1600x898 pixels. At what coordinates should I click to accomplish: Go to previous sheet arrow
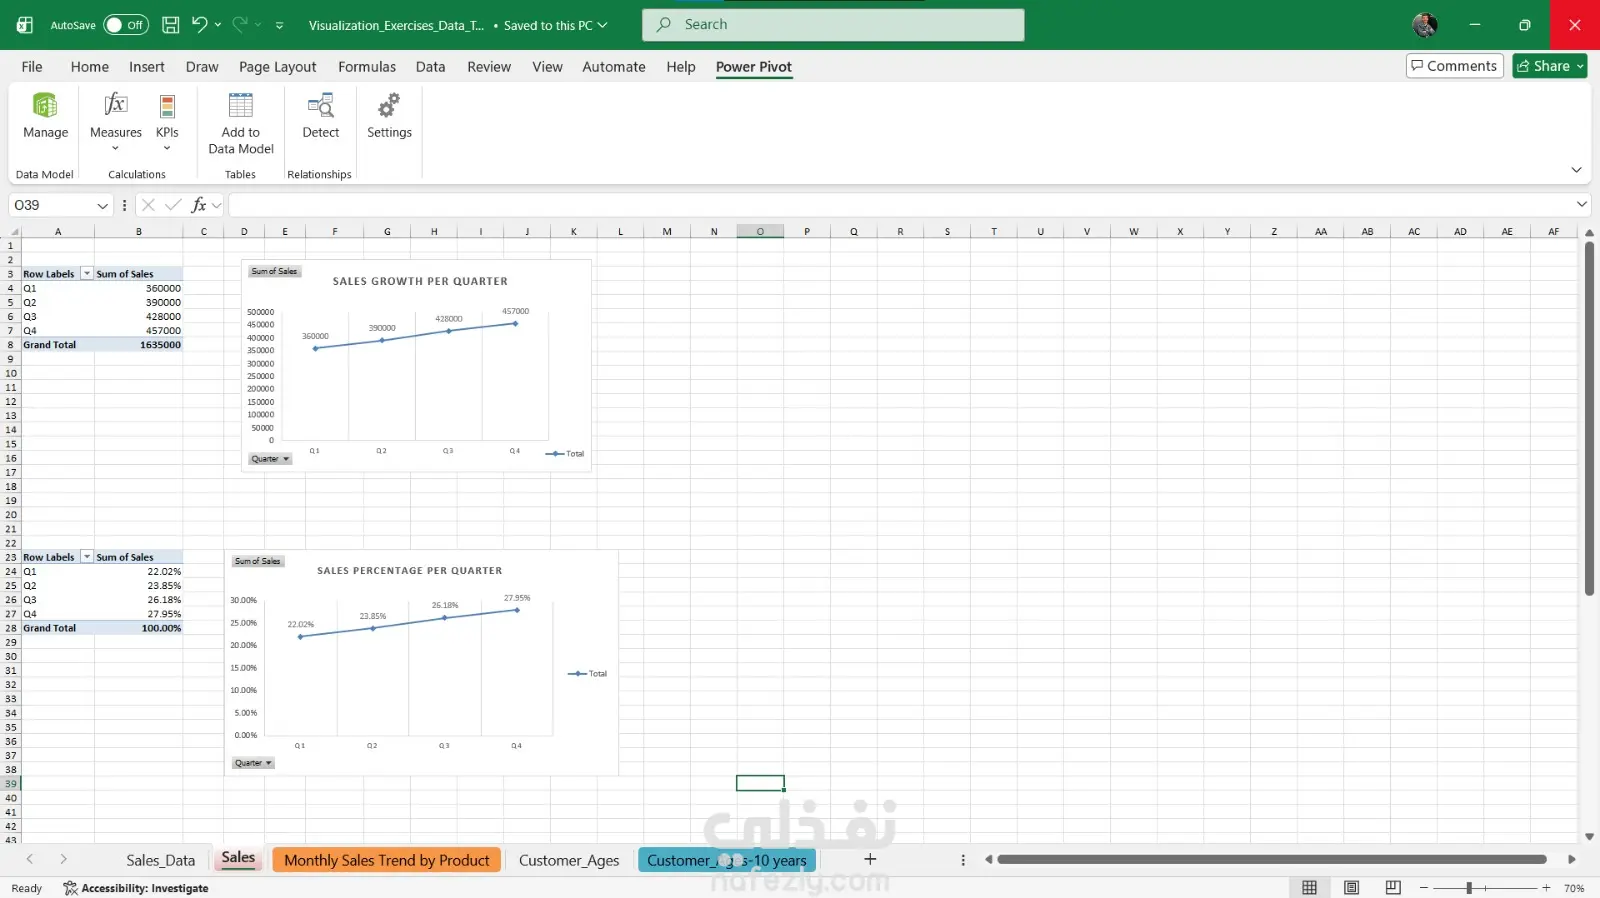click(30, 859)
